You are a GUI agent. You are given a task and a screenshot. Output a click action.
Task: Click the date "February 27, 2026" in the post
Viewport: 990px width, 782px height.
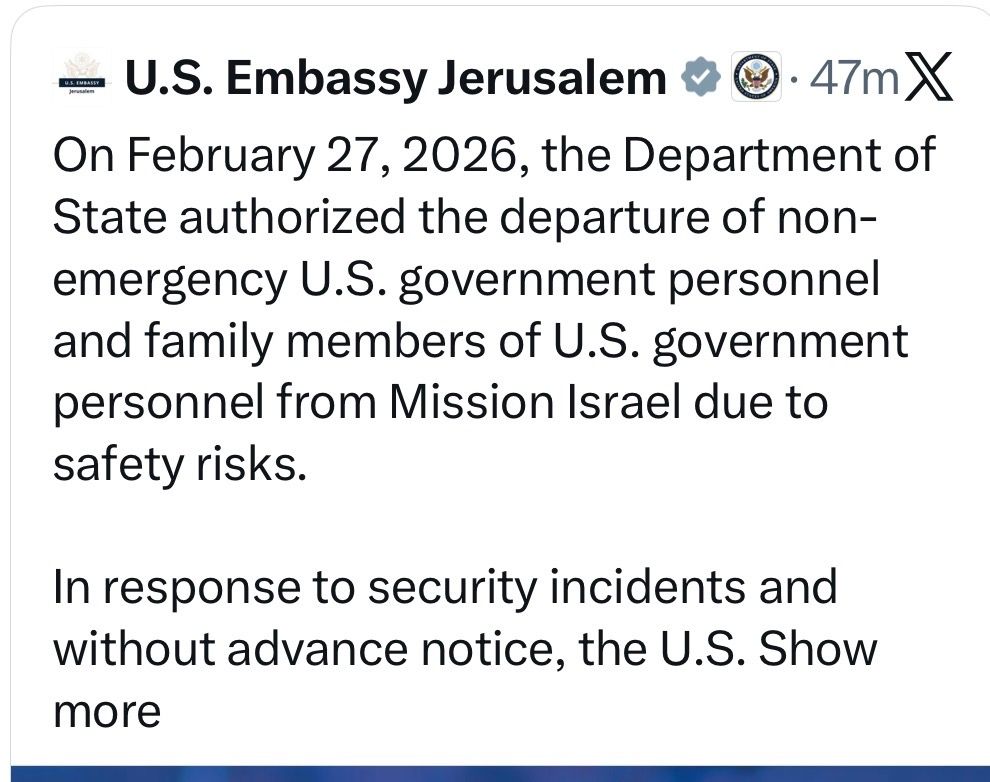pyautogui.click(x=322, y=157)
